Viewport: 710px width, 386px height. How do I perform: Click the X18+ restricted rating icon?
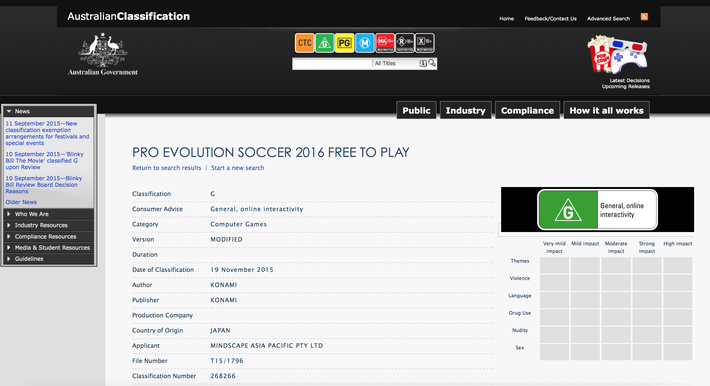pyautogui.click(x=425, y=43)
